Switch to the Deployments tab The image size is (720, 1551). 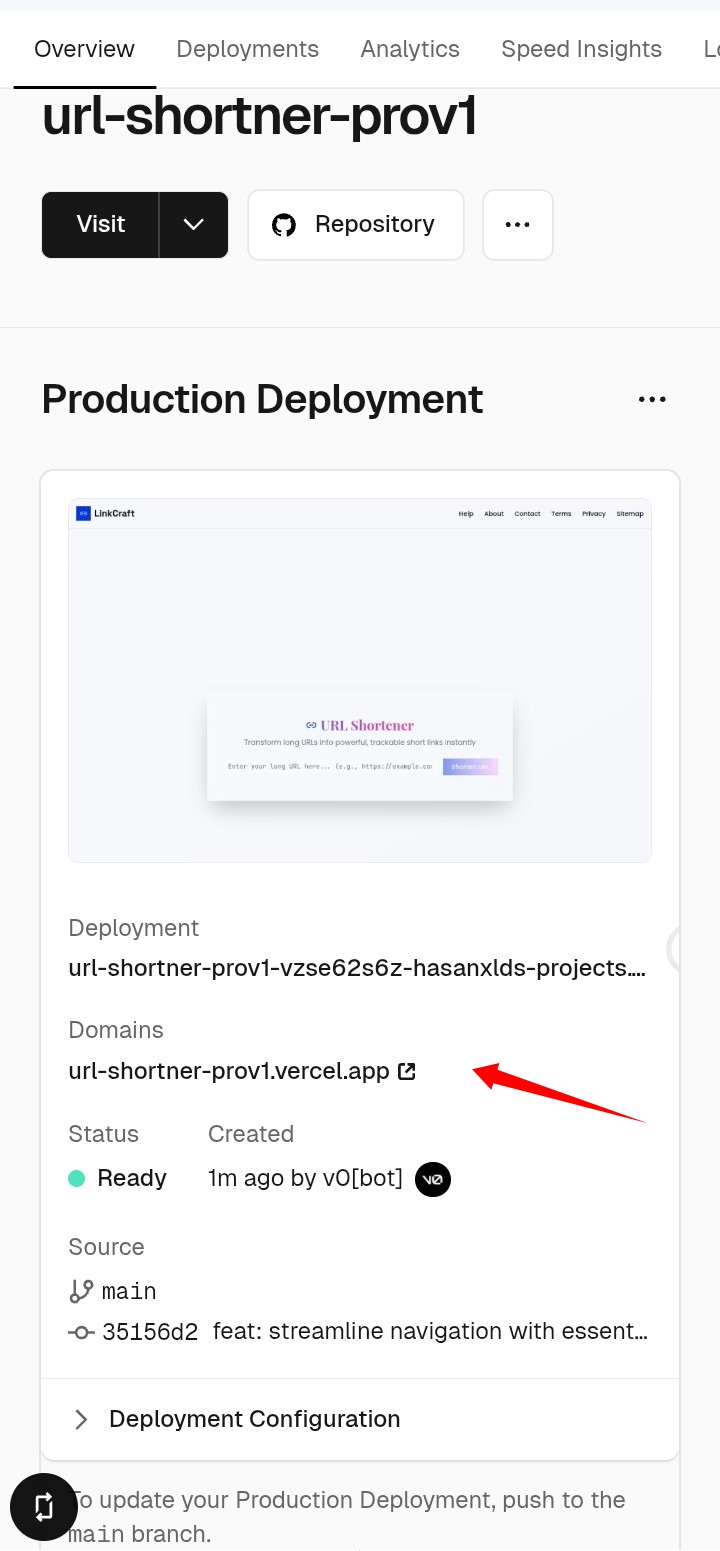pyautogui.click(x=248, y=49)
